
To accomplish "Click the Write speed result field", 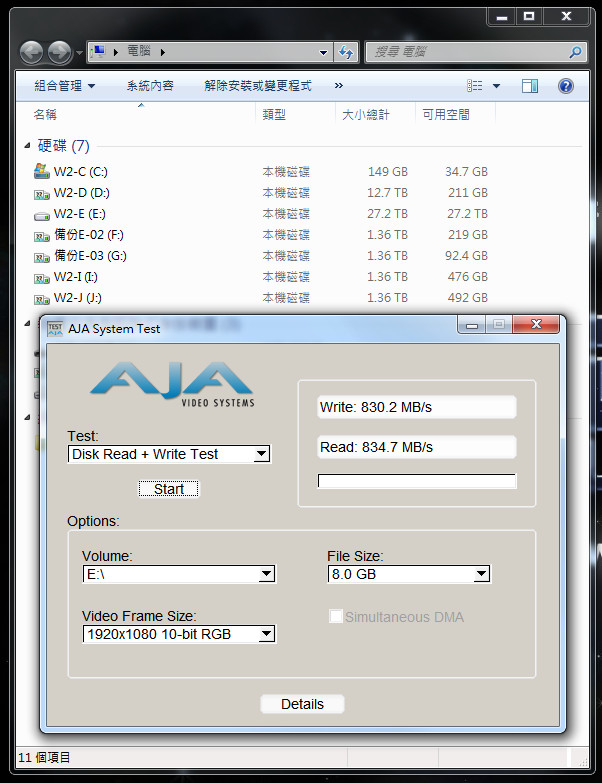I will pyautogui.click(x=417, y=407).
